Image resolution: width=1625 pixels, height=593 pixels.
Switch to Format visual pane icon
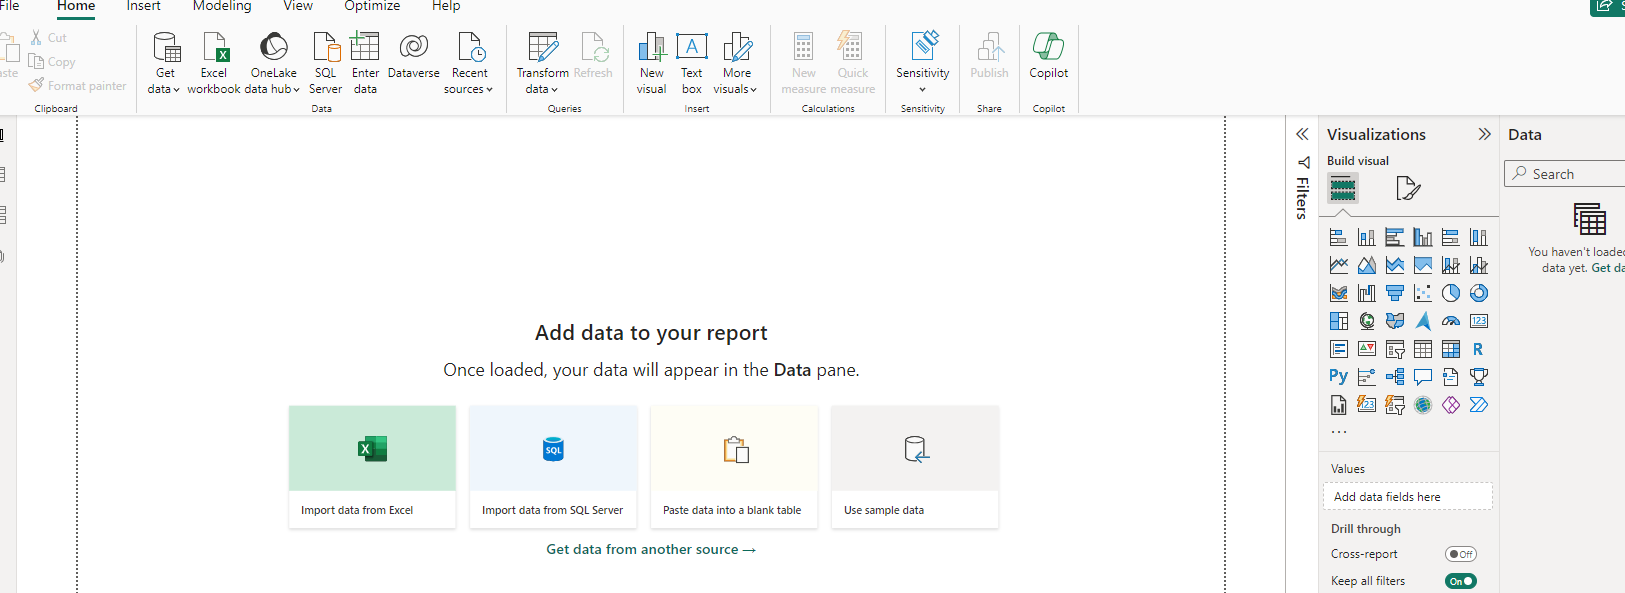coord(1408,188)
